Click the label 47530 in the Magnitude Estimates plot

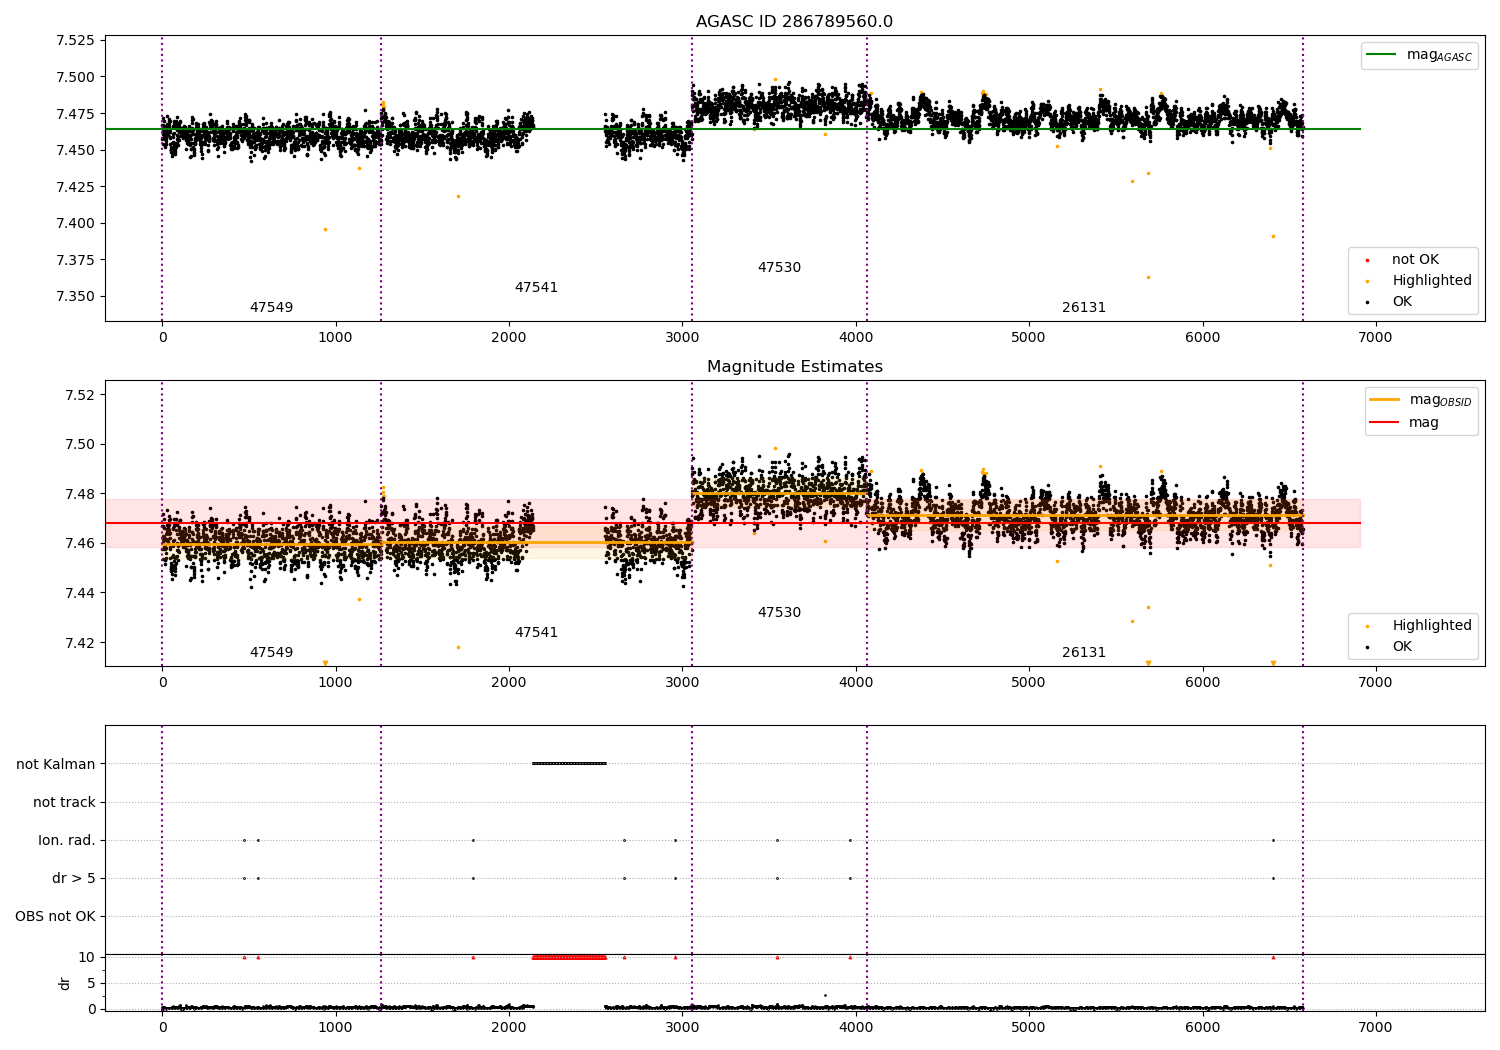pos(779,613)
